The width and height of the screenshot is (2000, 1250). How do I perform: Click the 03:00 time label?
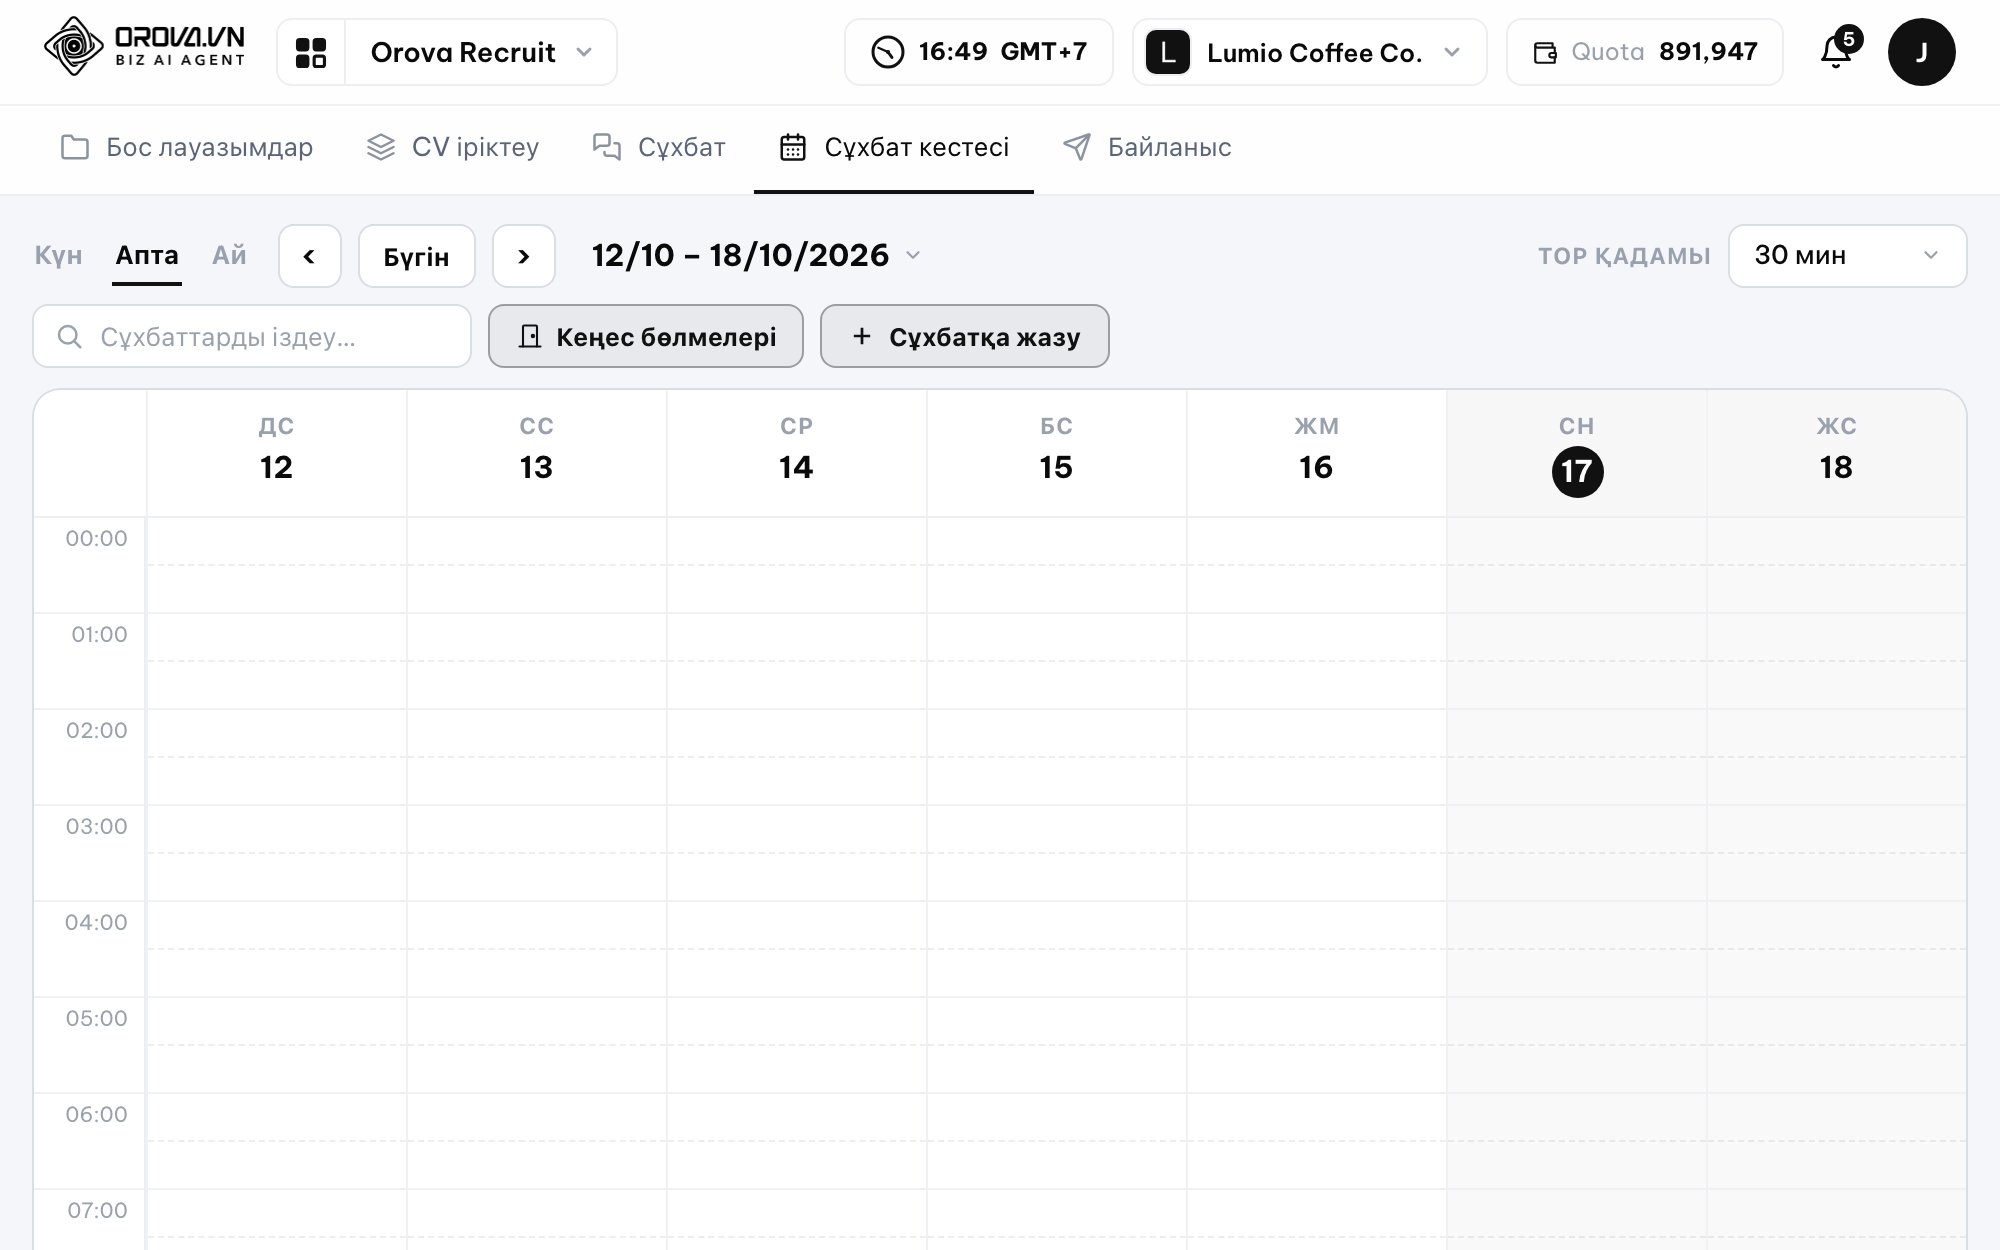(x=97, y=827)
